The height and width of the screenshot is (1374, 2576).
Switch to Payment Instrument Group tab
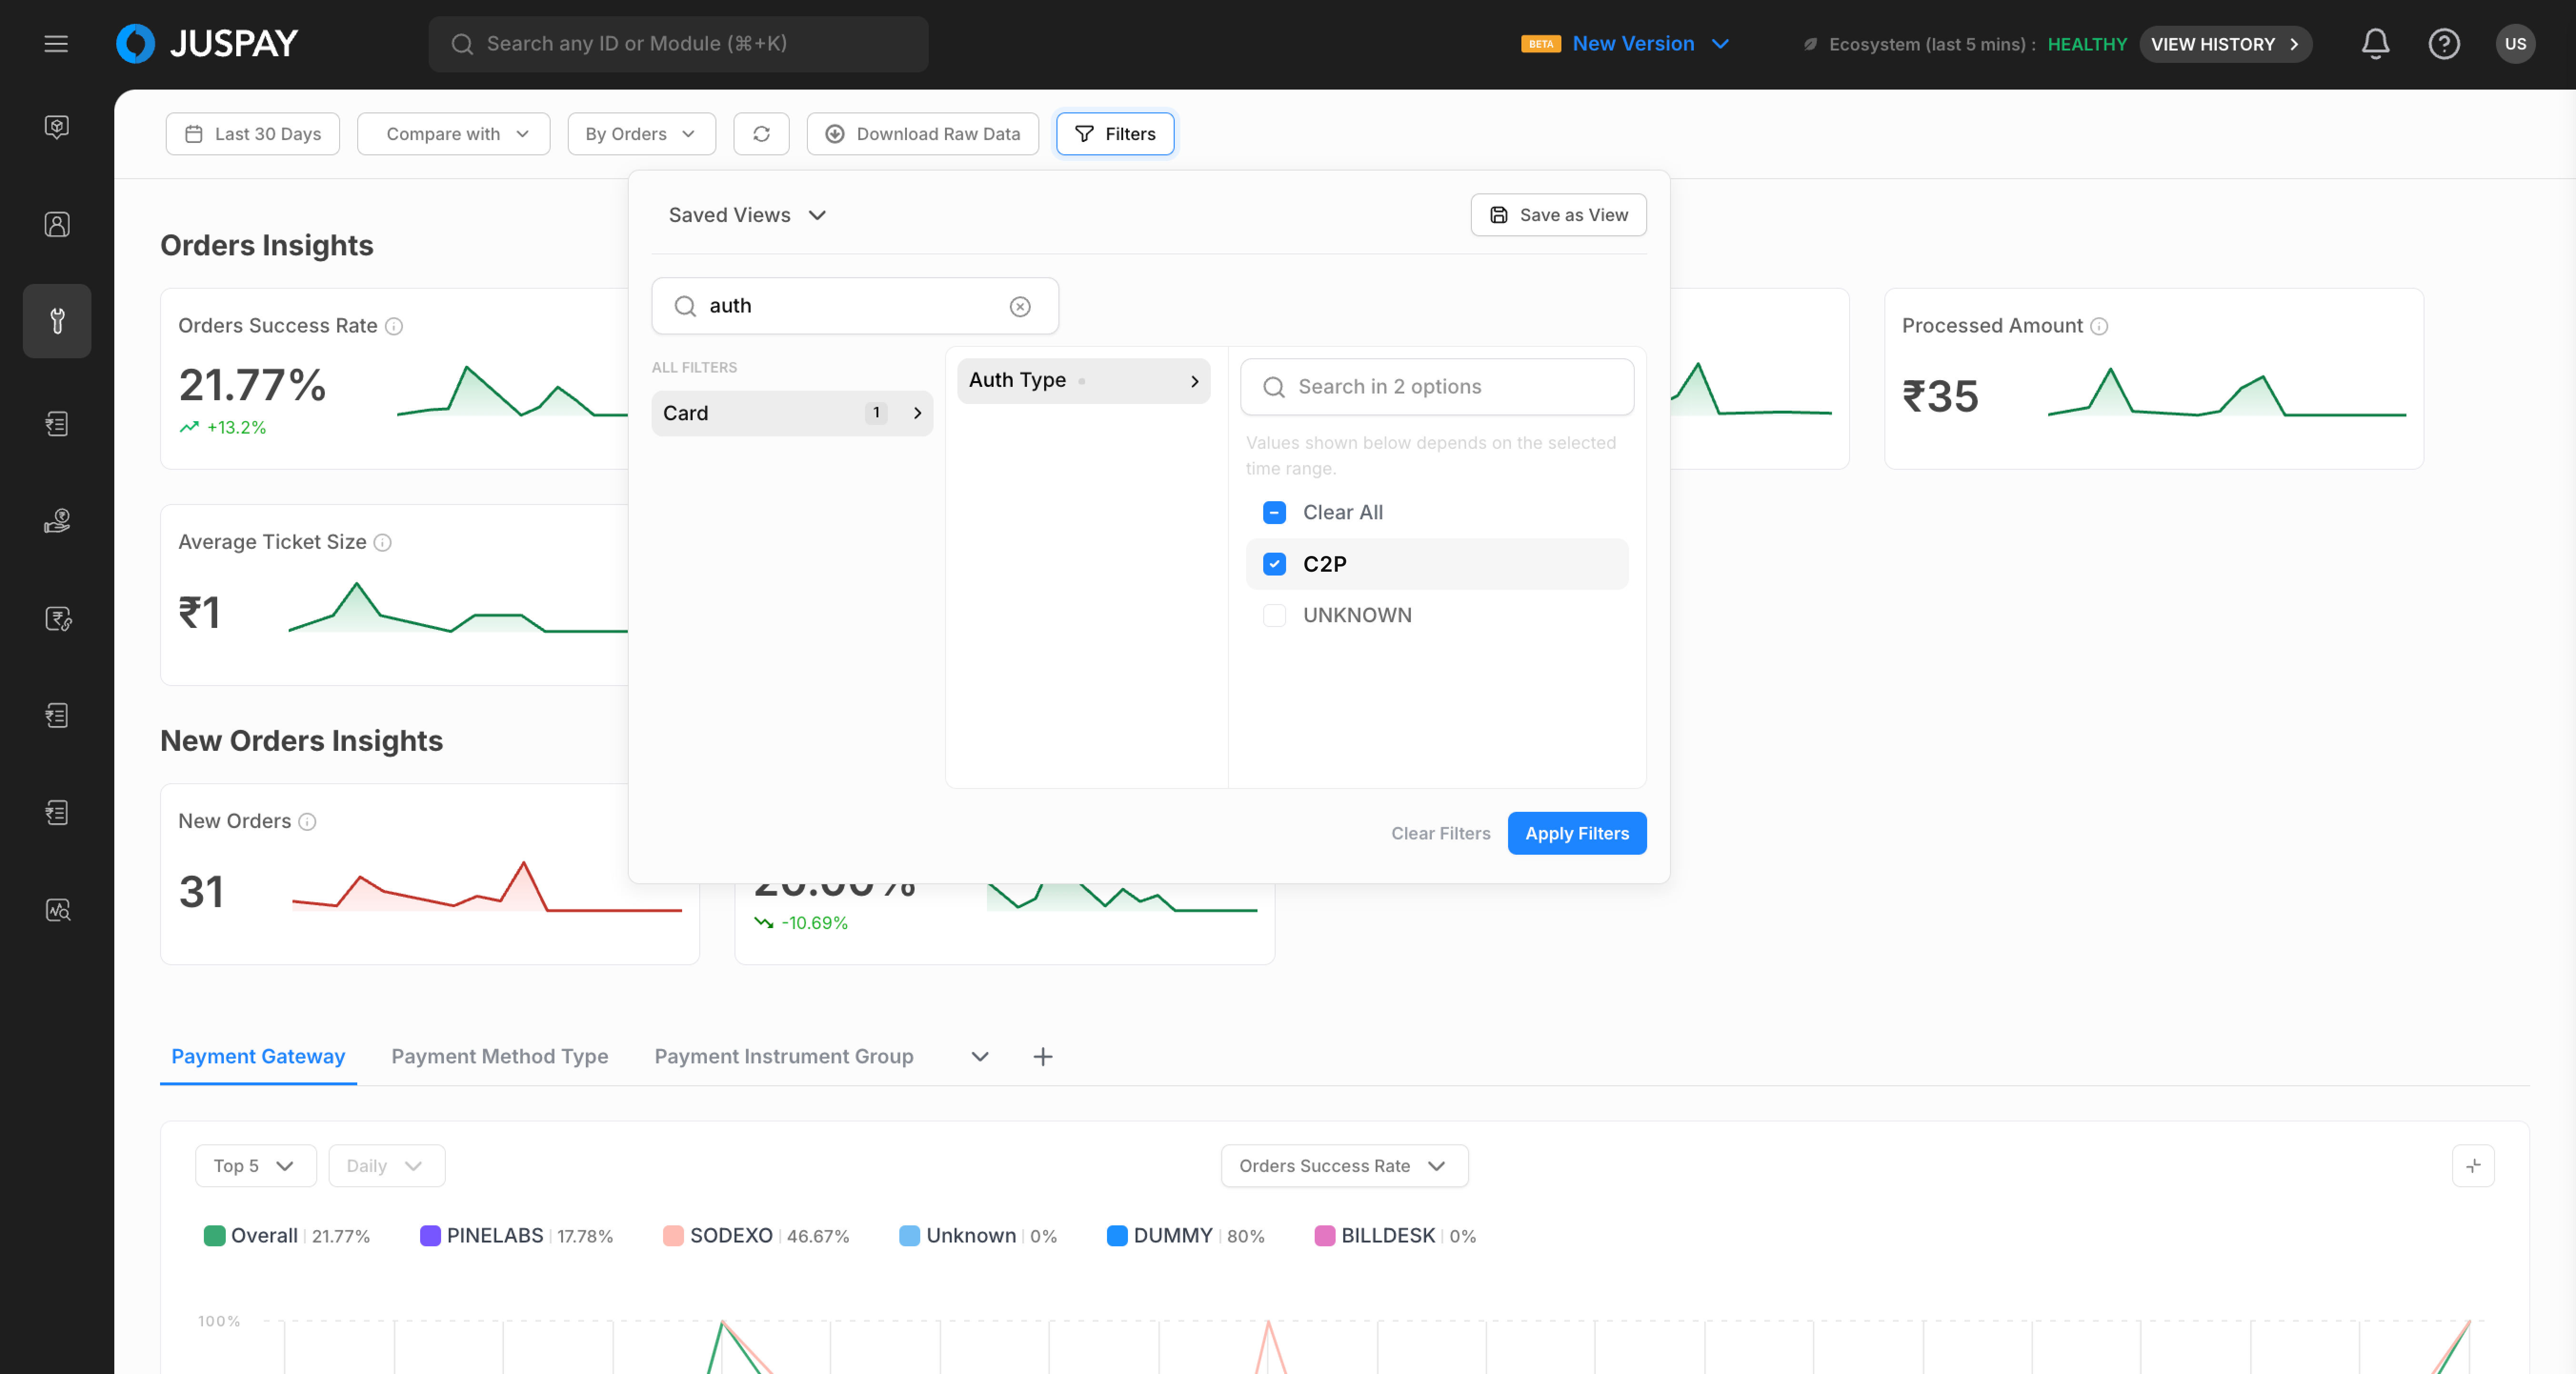coord(783,1057)
